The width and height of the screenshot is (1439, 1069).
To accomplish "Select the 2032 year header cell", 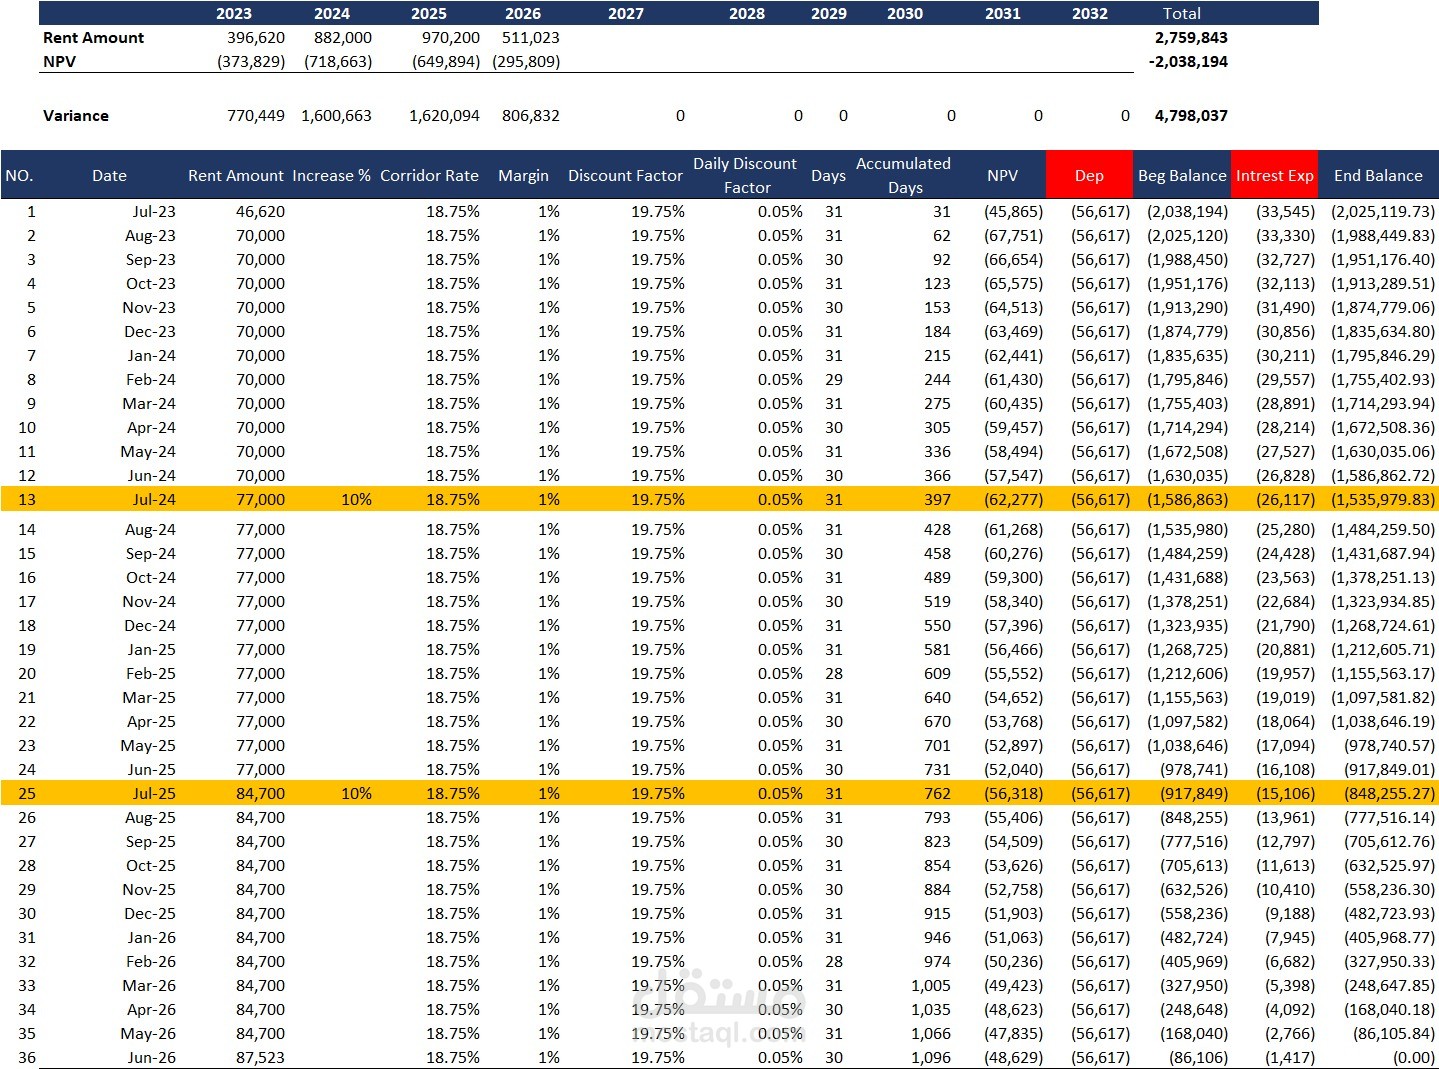I will [1090, 13].
